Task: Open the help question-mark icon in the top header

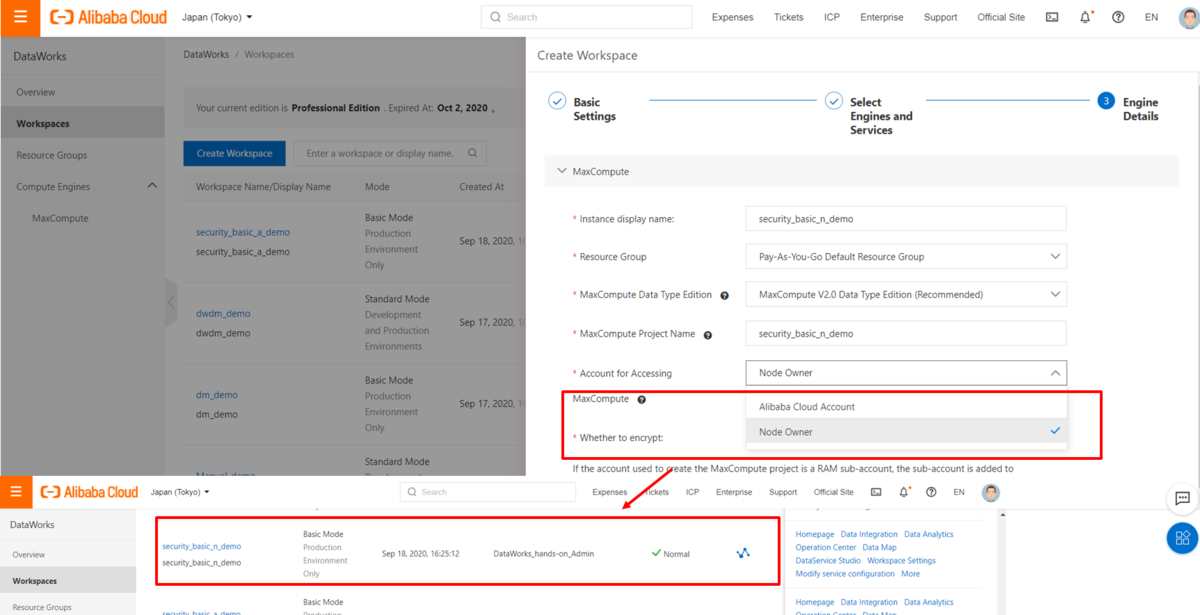Action: pos(1118,17)
